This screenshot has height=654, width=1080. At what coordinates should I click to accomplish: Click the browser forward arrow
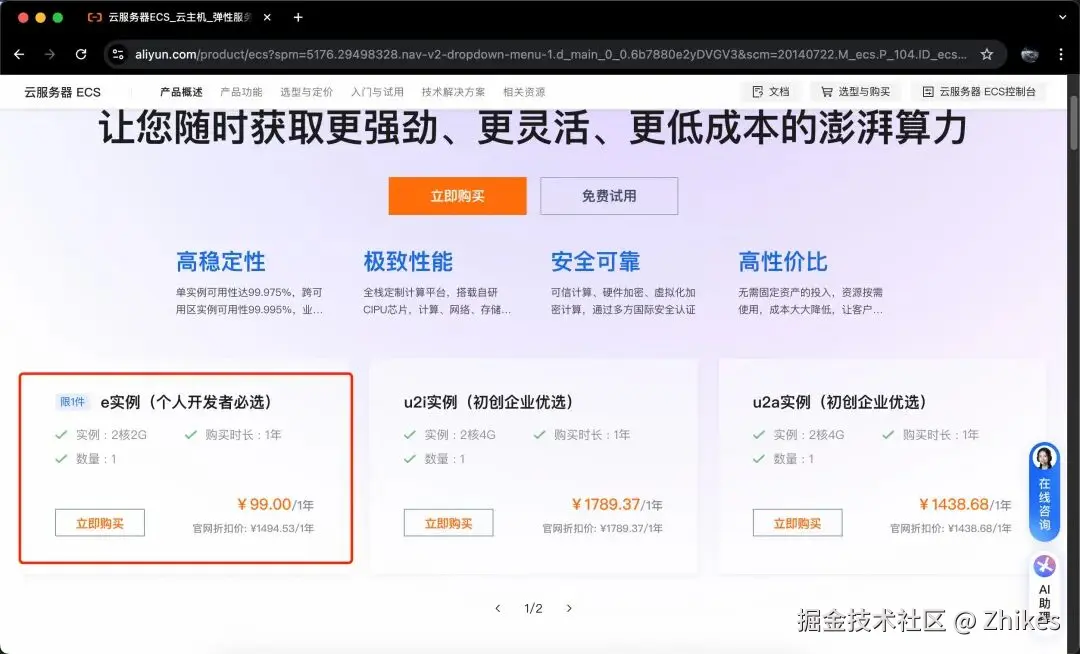point(50,54)
